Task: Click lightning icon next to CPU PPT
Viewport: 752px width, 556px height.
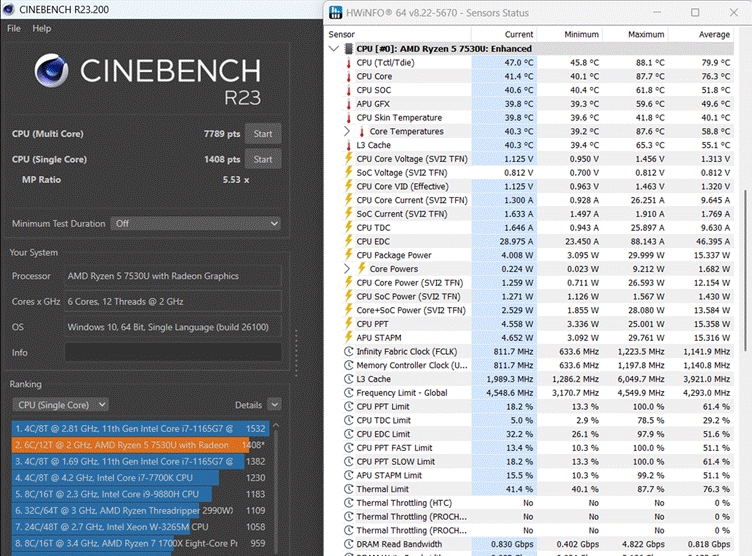Action: click(349, 324)
